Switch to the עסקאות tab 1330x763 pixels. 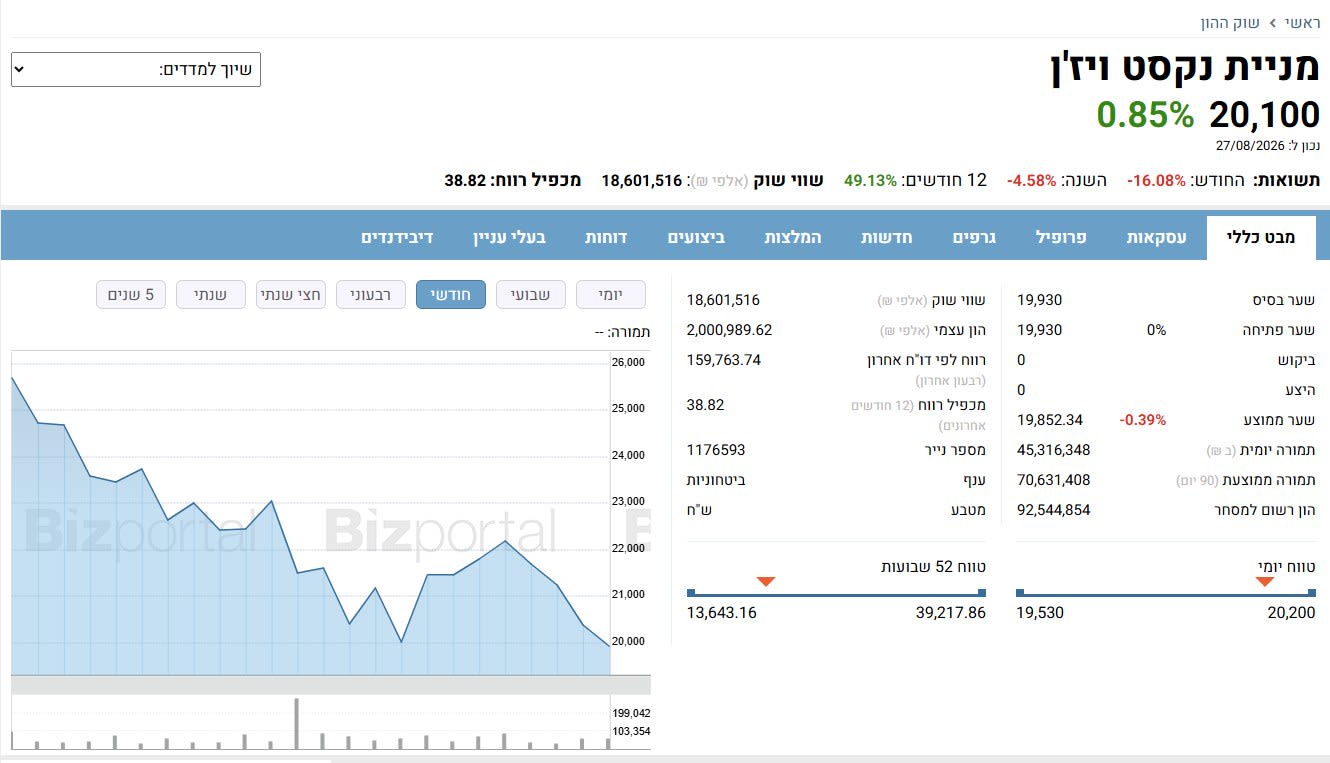1157,237
